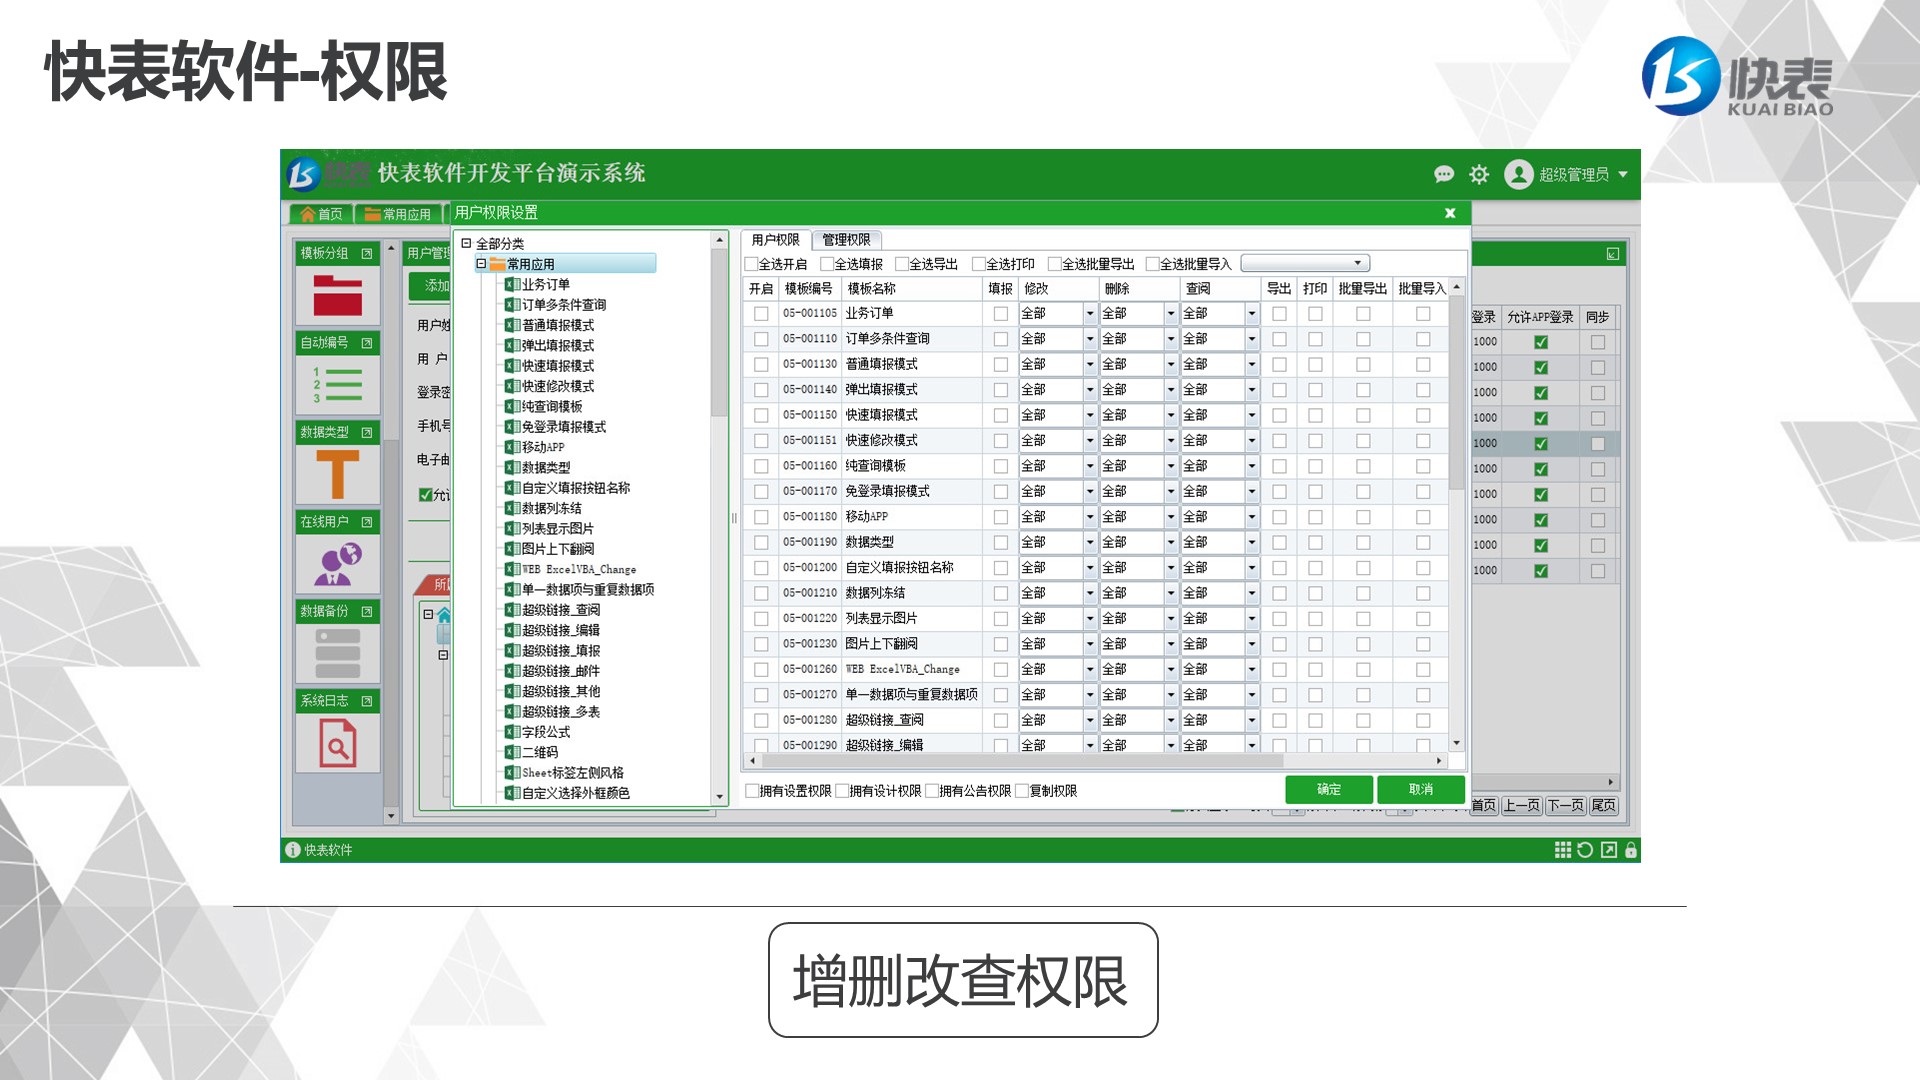Switch to the 用户权限 tab
Viewport: 1920px width, 1080px height.
[x=775, y=240]
